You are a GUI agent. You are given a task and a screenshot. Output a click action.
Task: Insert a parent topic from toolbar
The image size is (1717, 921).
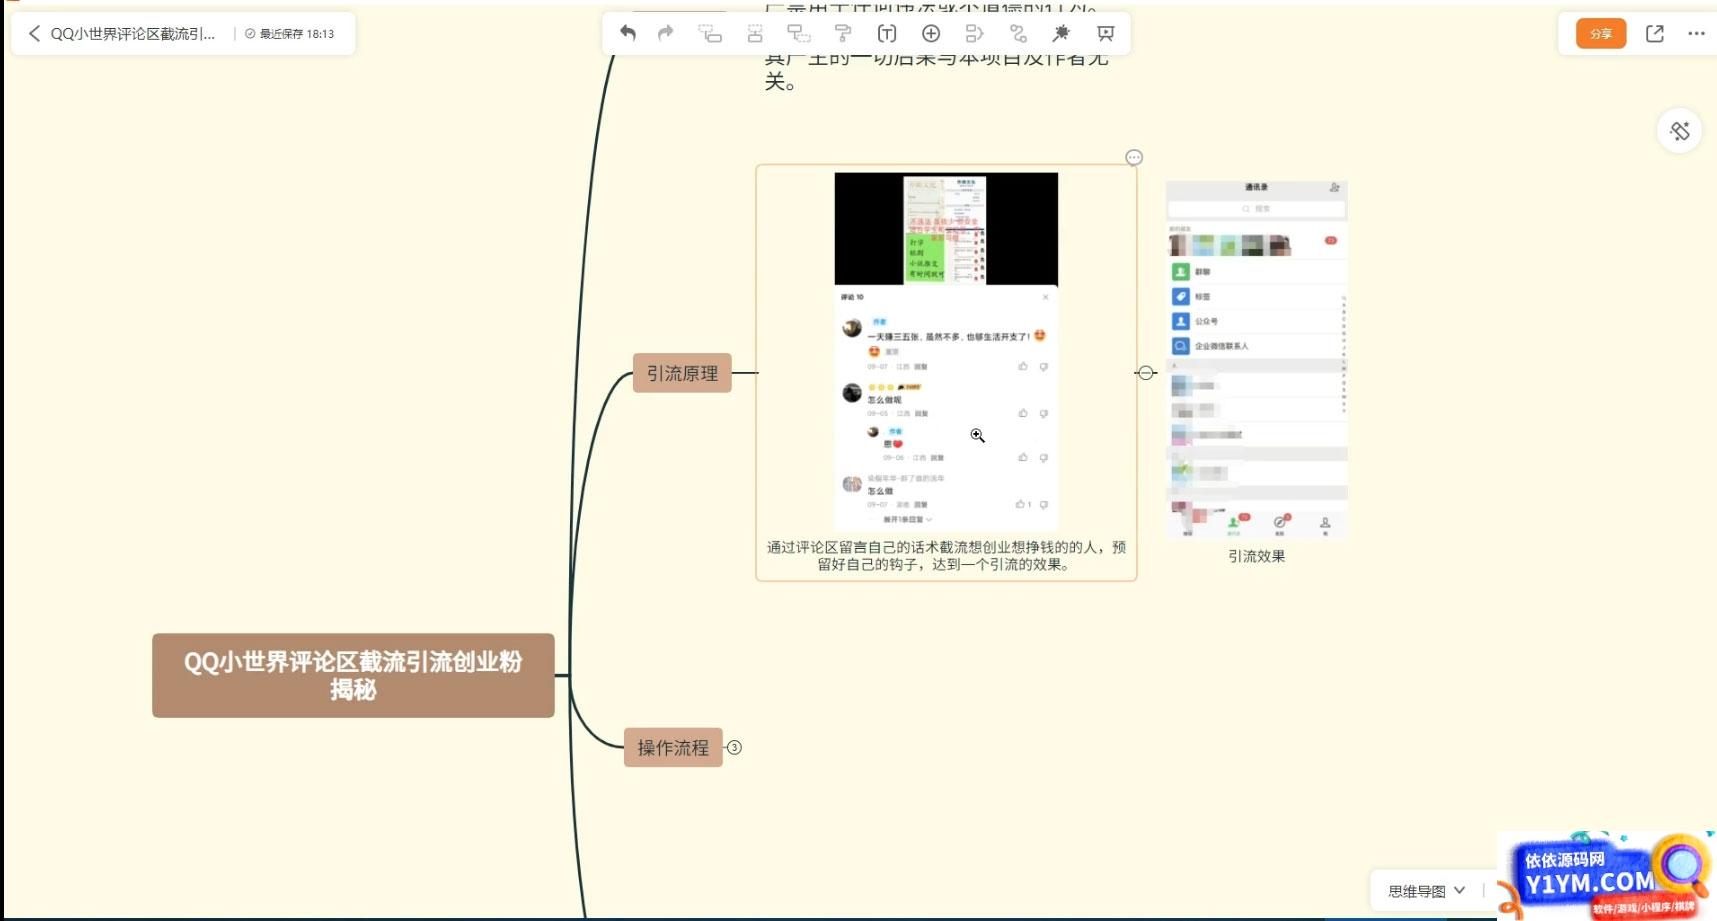pos(798,33)
